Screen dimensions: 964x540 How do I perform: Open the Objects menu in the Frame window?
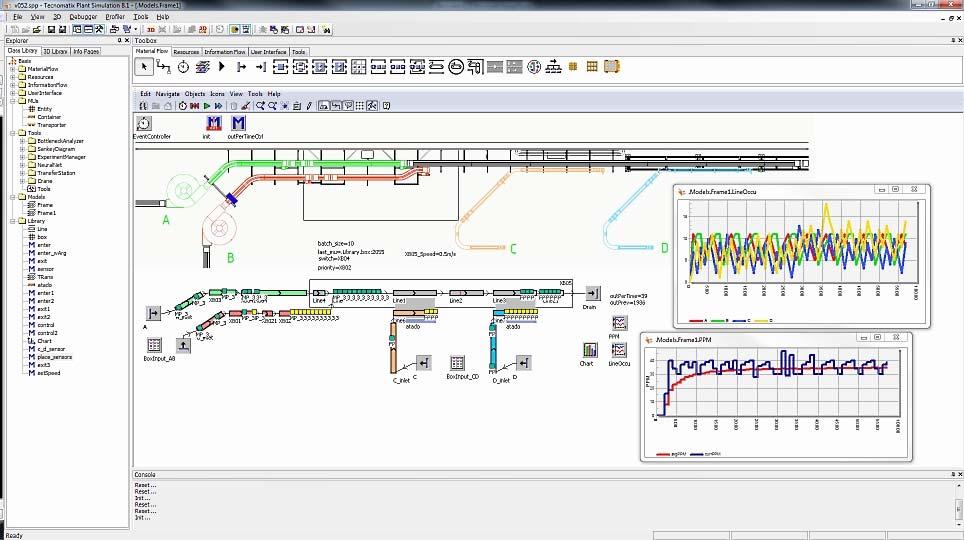click(195, 94)
